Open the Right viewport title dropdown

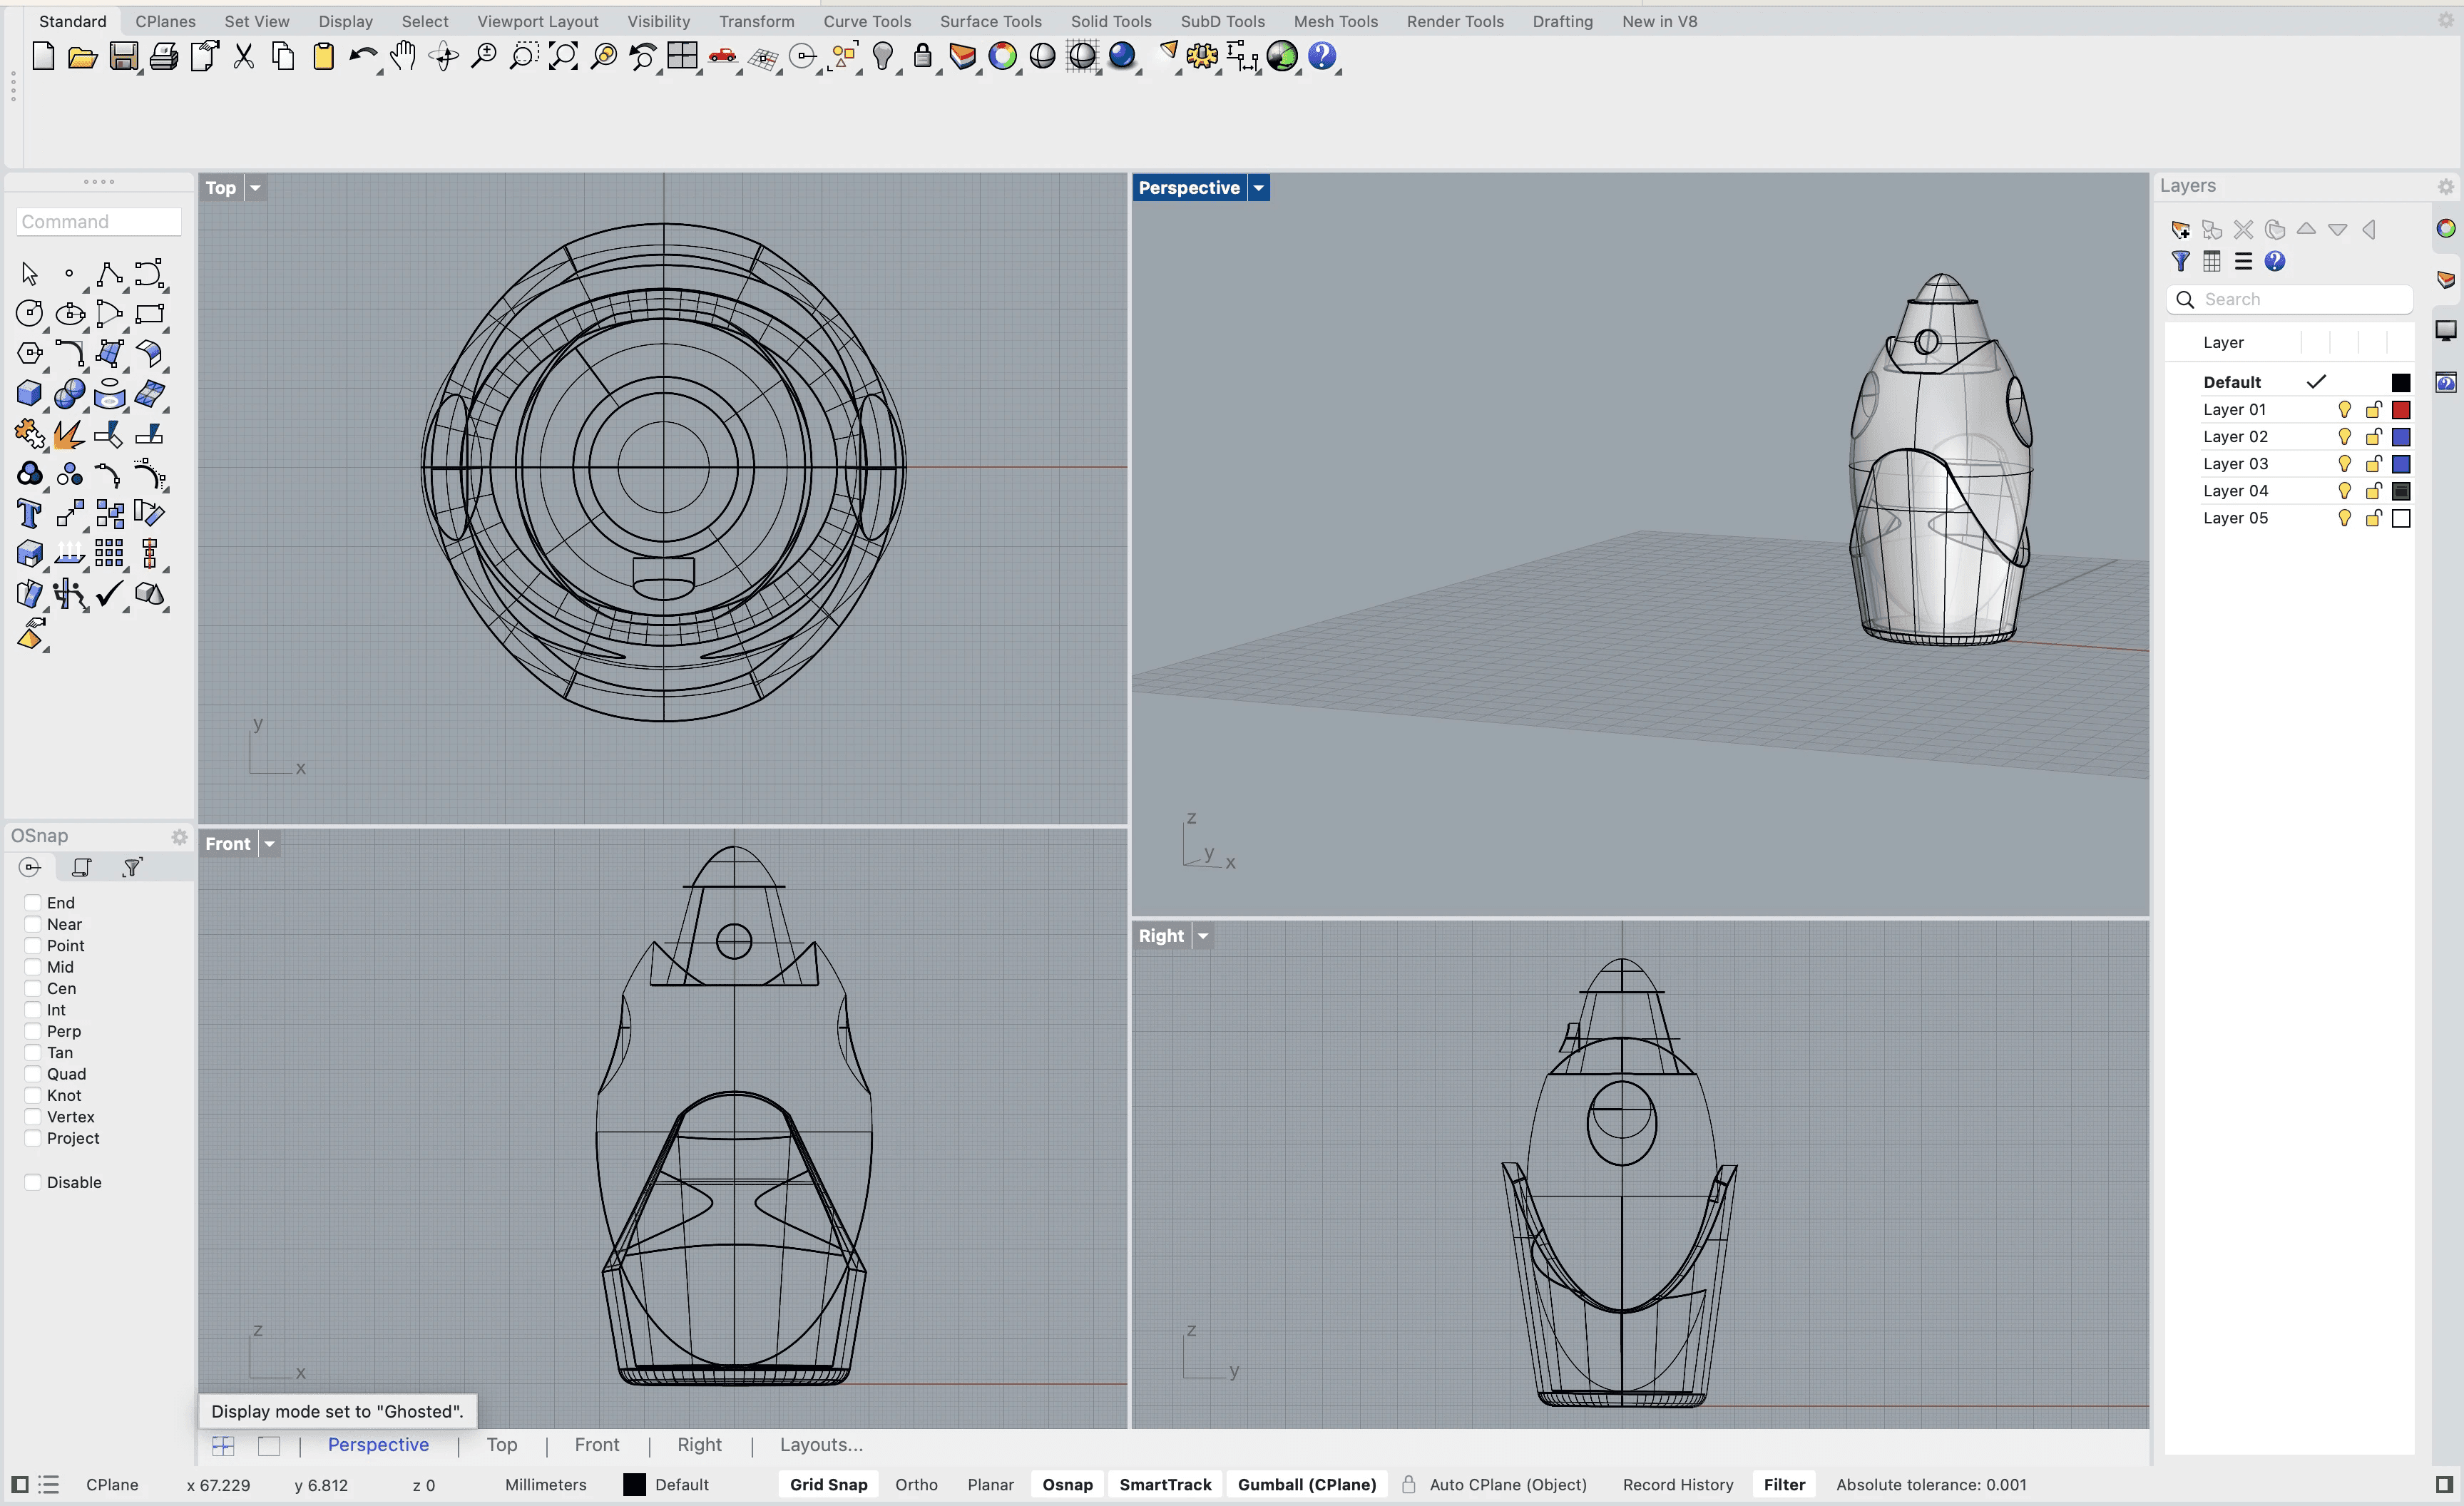point(1203,936)
